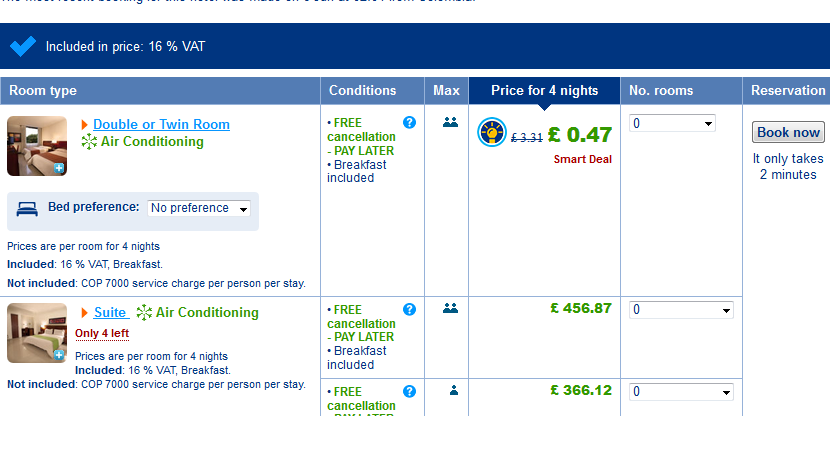Screen dimensions: 830x450
Task: Click the bed icon beside Bed preference
Action: (x=27, y=209)
